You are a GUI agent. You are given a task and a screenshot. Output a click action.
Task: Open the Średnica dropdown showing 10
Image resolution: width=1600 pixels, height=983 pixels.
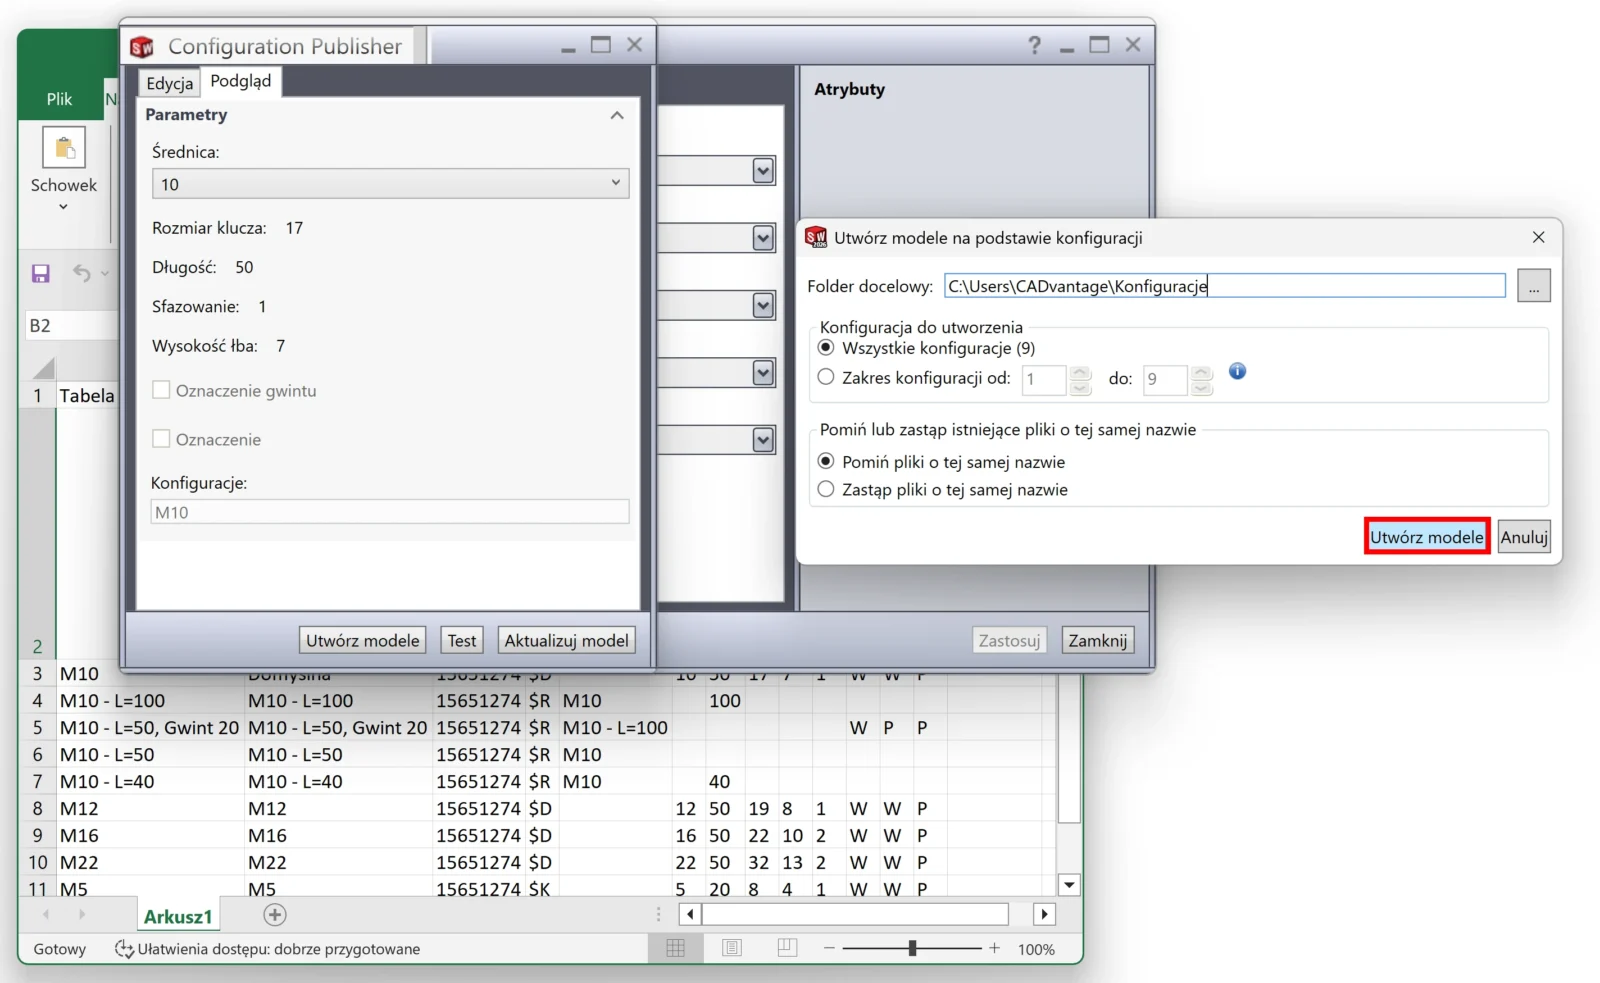click(x=391, y=184)
